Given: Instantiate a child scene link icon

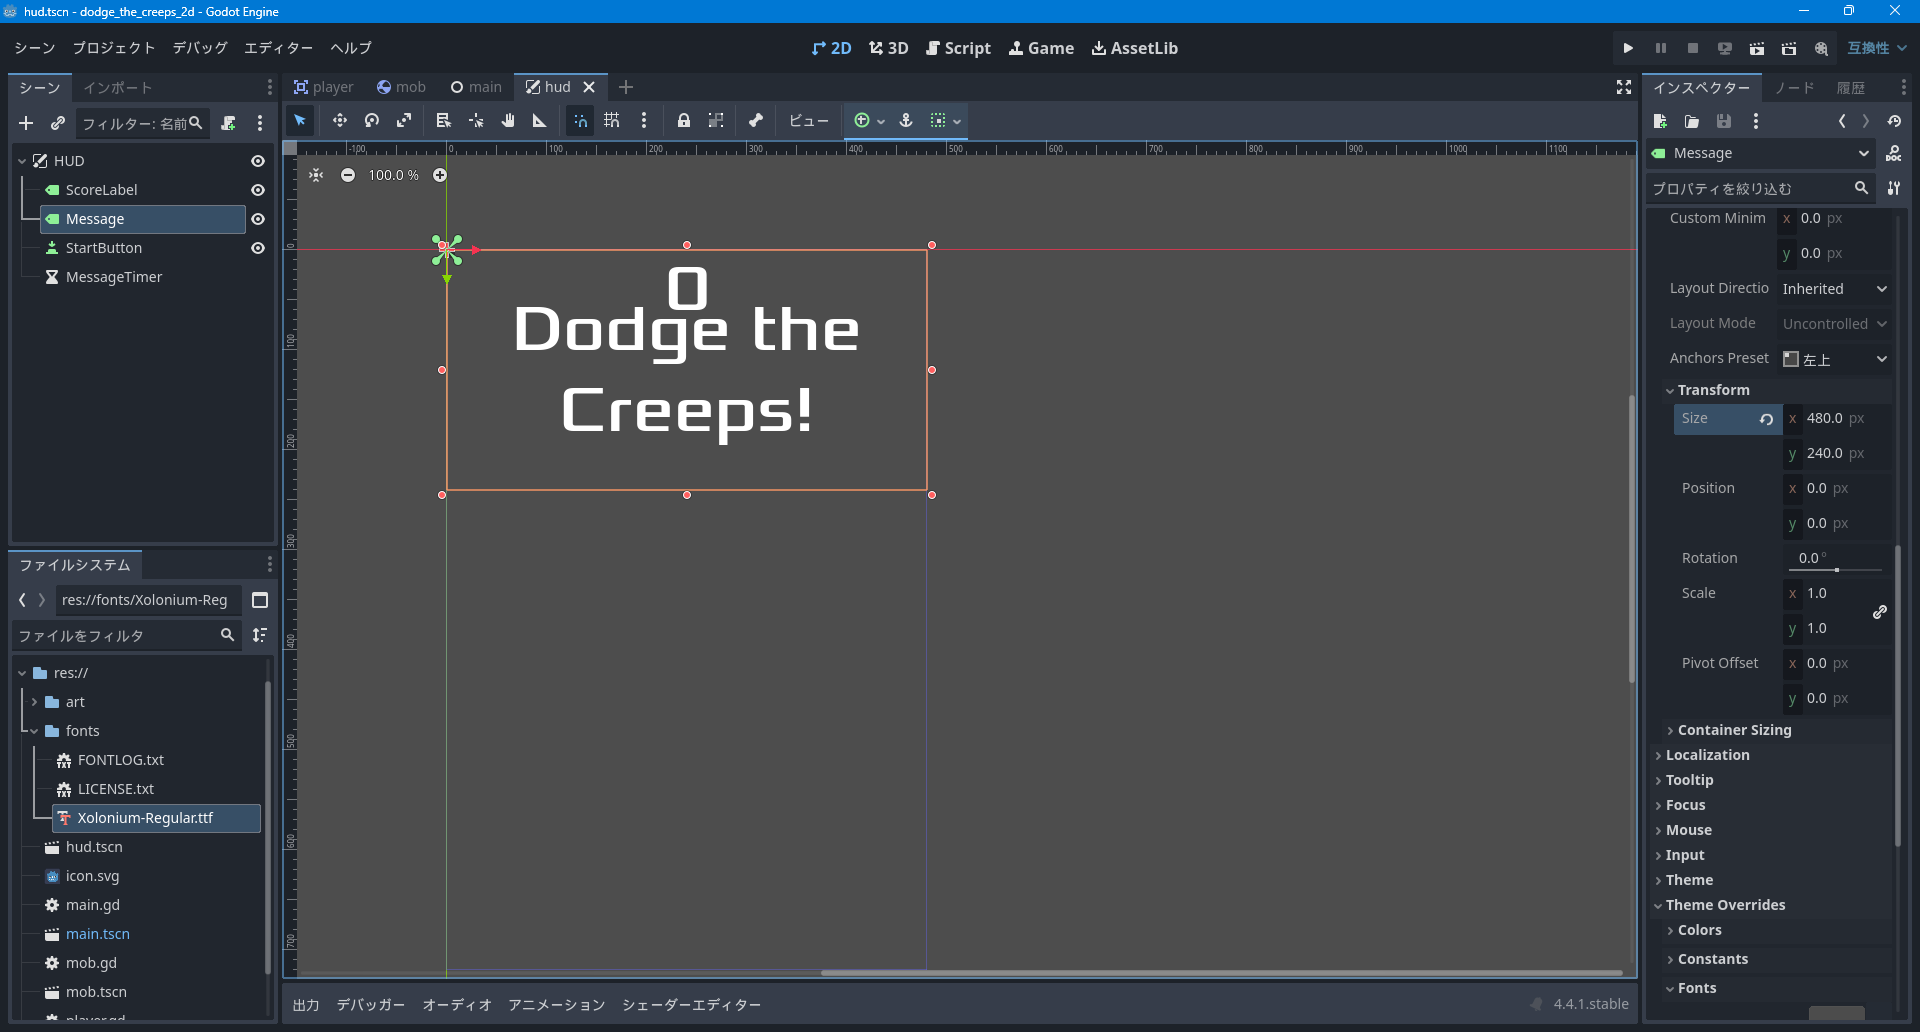Looking at the screenshot, I should (x=58, y=123).
